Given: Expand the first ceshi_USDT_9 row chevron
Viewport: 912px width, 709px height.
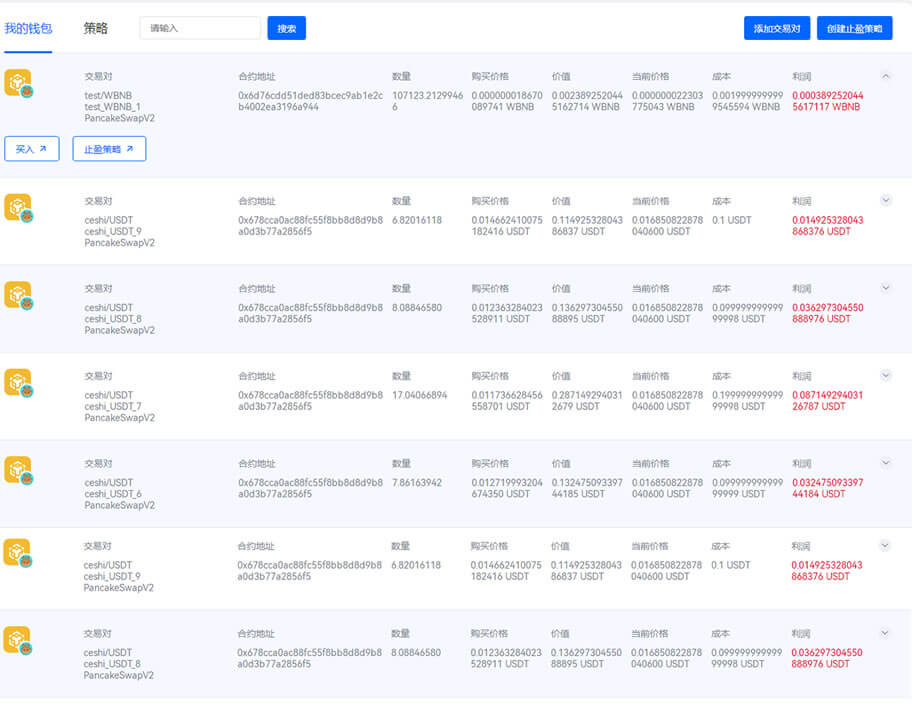Looking at the screenshot, I should coord(885,200).
